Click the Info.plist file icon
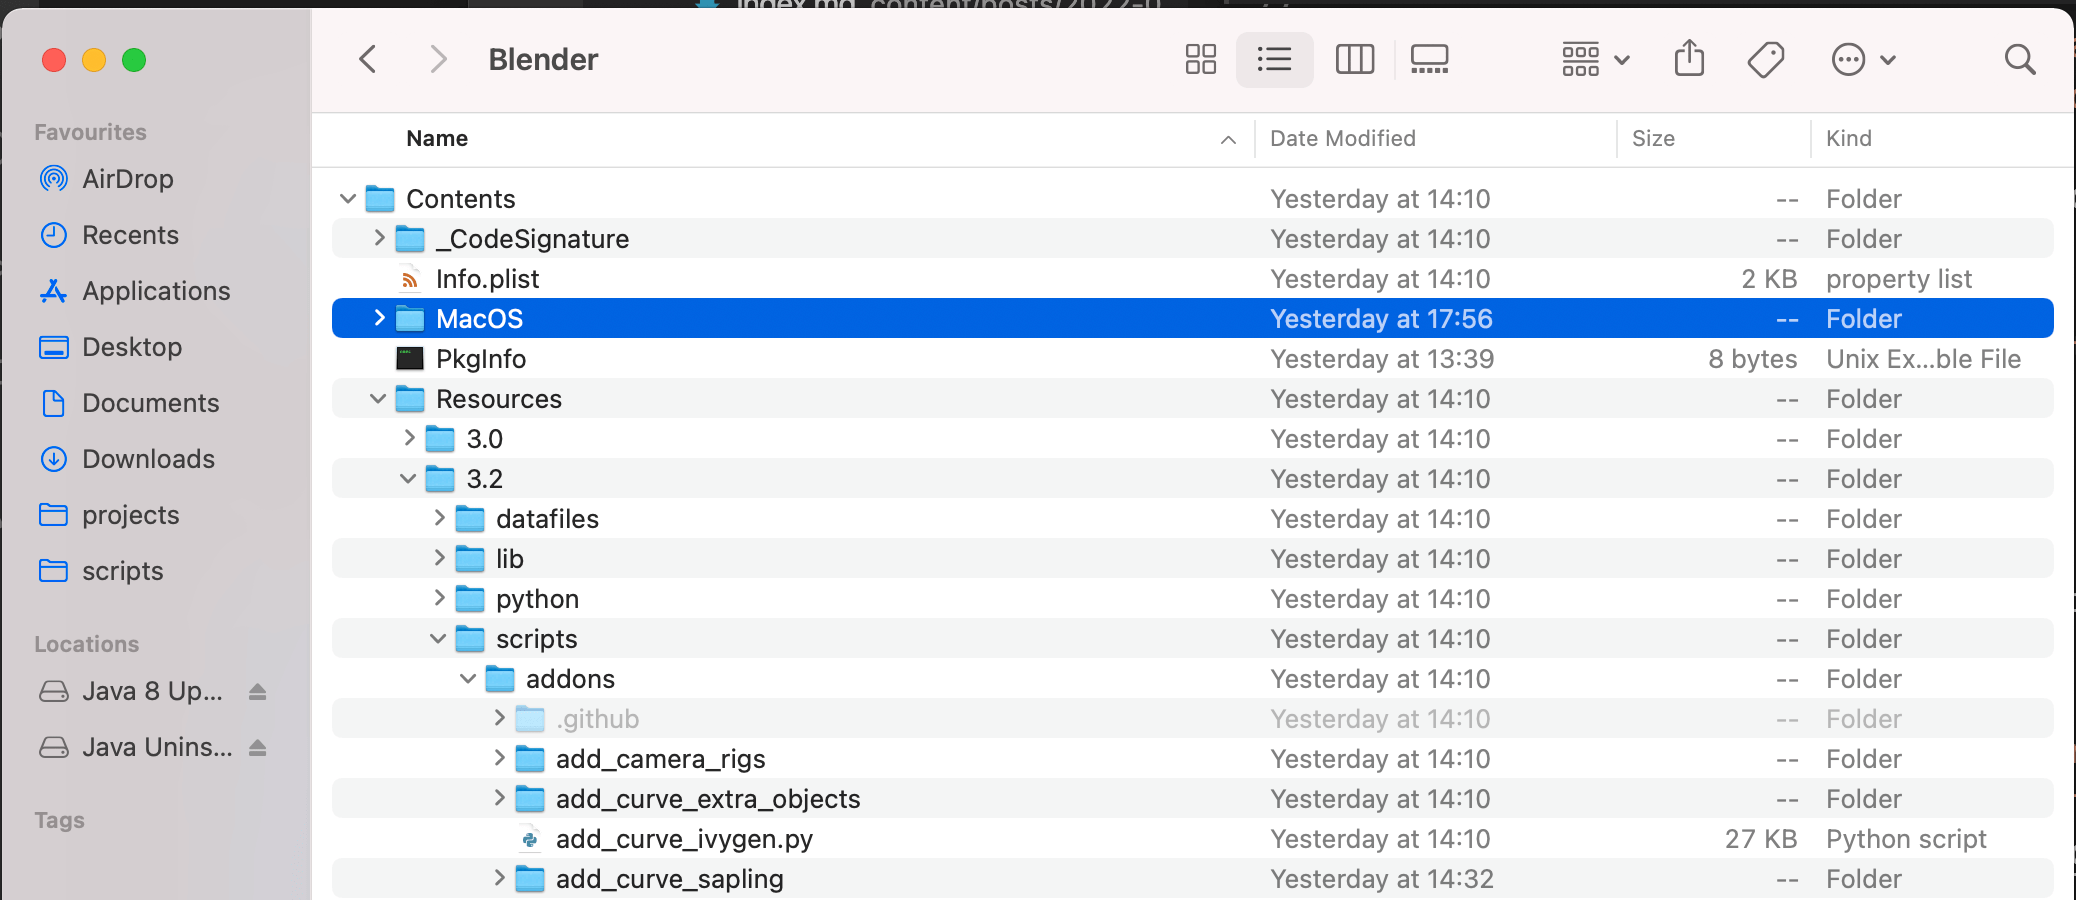Screen dimensions: 2076x900 click(x=410, y=279)
